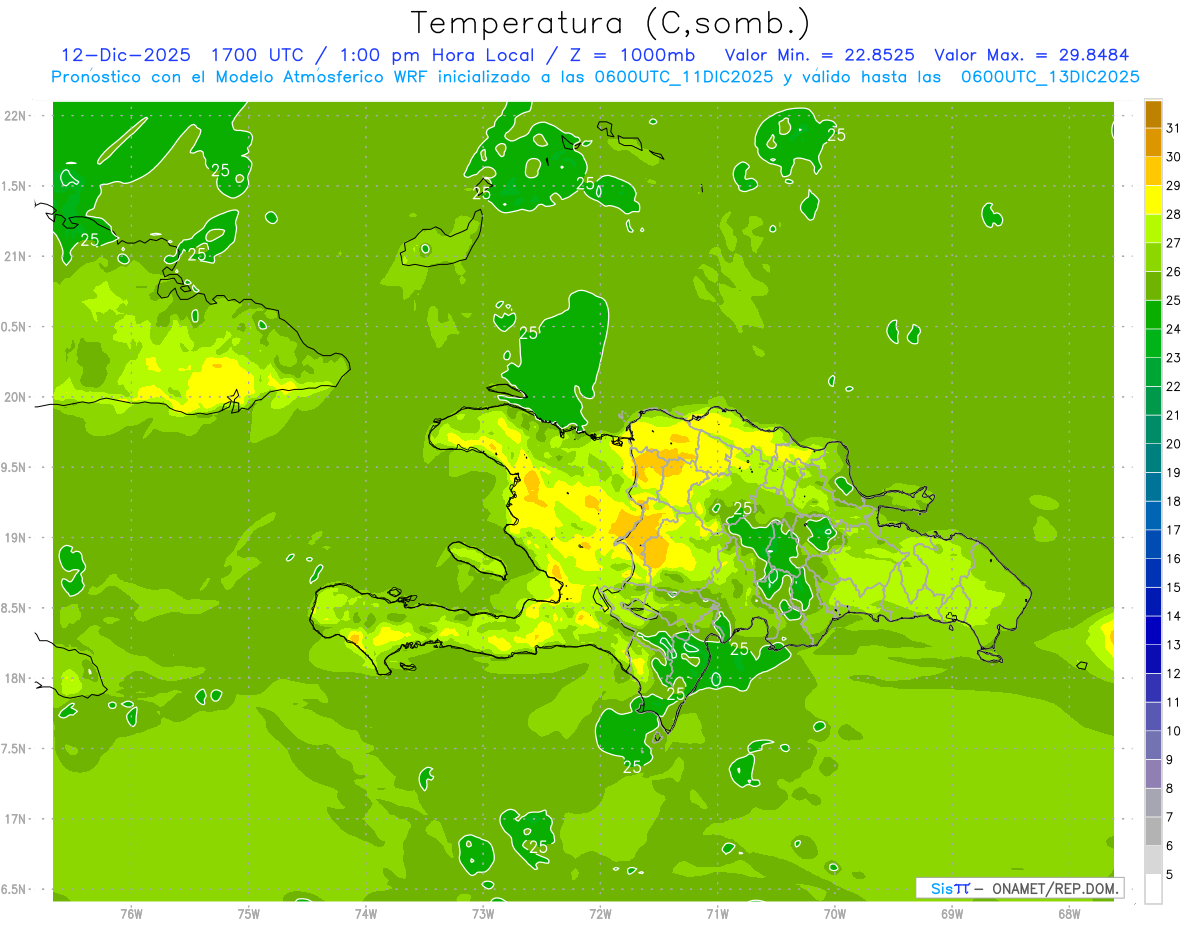Click the legend swatch between 30 and 31
Viewport: 1200px width, 927px height.
[1153, 143]
